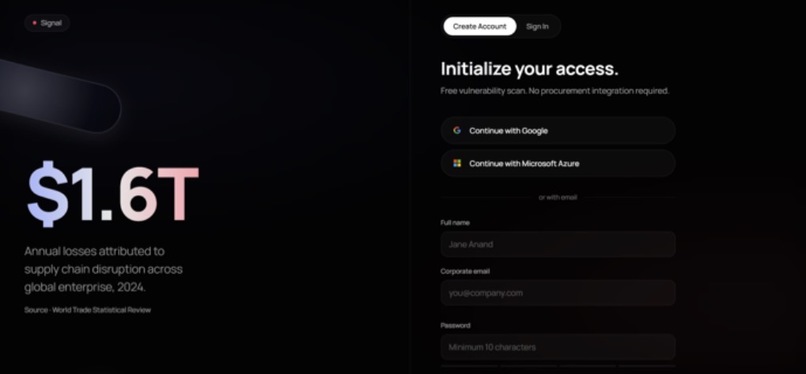
Task: Focus the Password input field
Action: pyautogui.click(x=558, y=347)
